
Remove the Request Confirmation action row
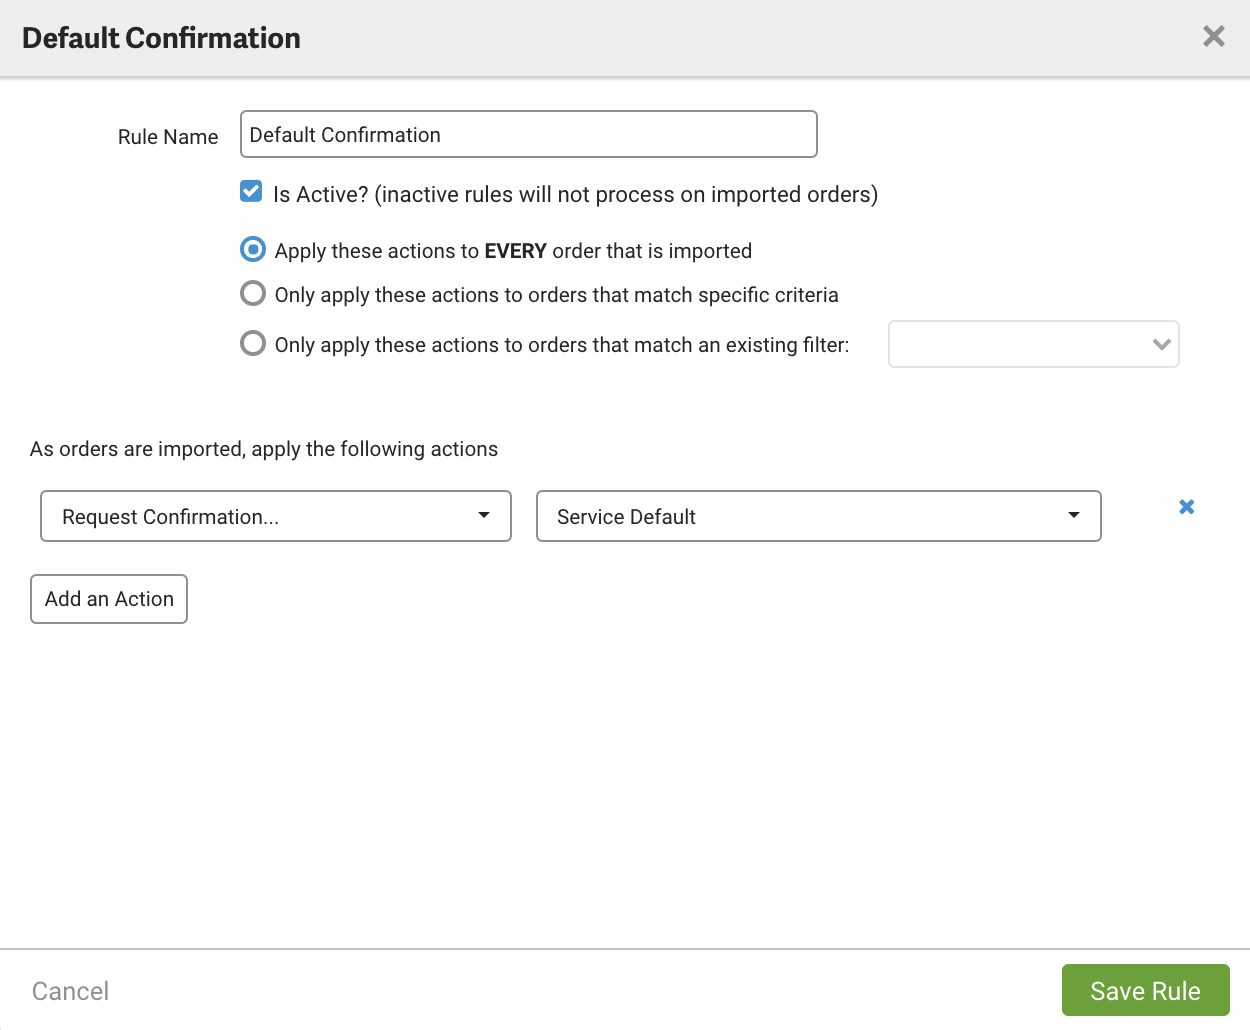click(x=1186, y=507)
